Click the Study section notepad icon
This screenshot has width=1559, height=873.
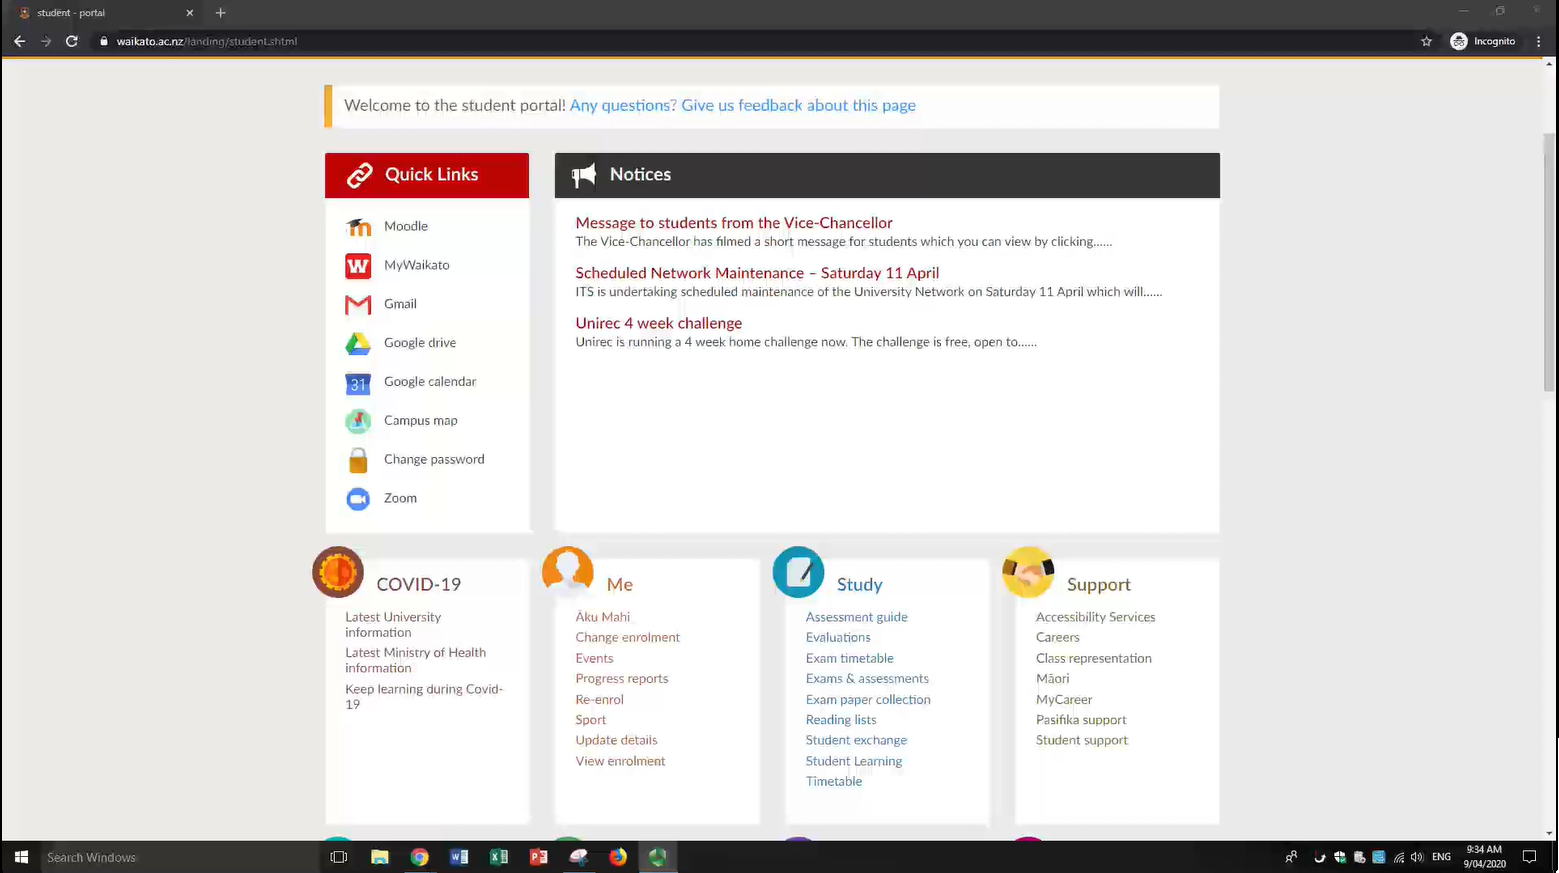[x=798, y=572]
